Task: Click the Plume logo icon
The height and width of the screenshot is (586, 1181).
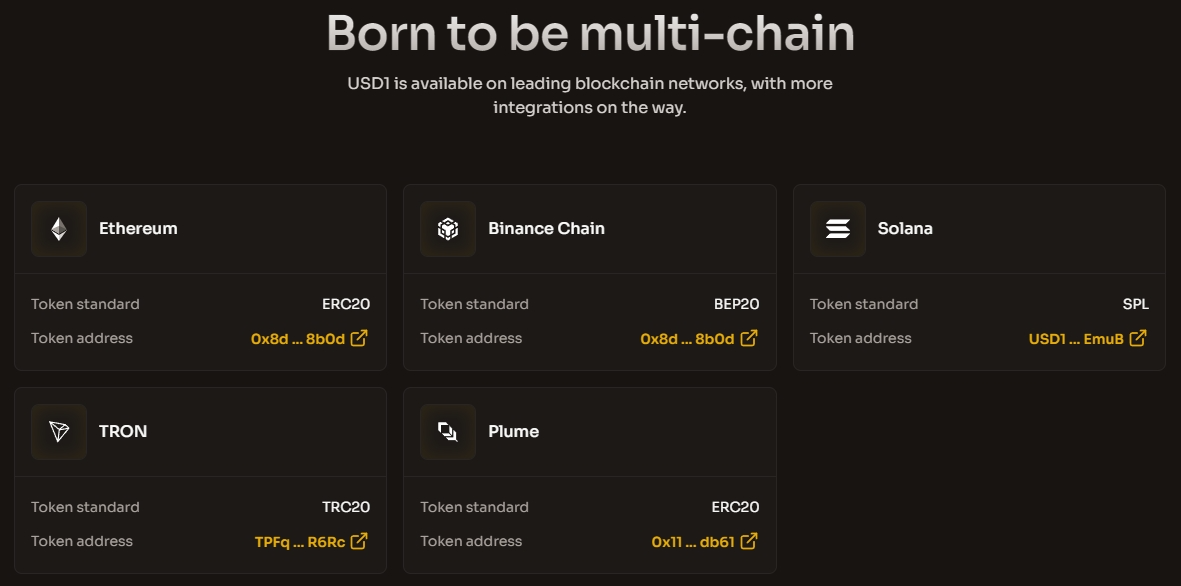Action: click(x=448, y=432)
